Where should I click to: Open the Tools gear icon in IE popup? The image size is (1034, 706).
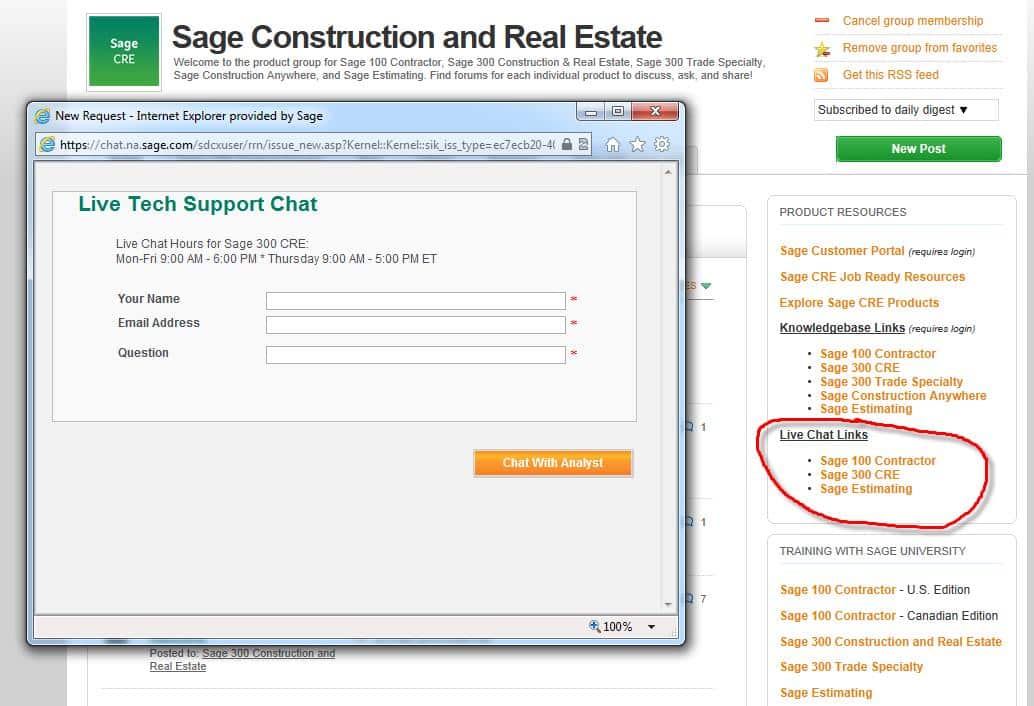point(661,144)
